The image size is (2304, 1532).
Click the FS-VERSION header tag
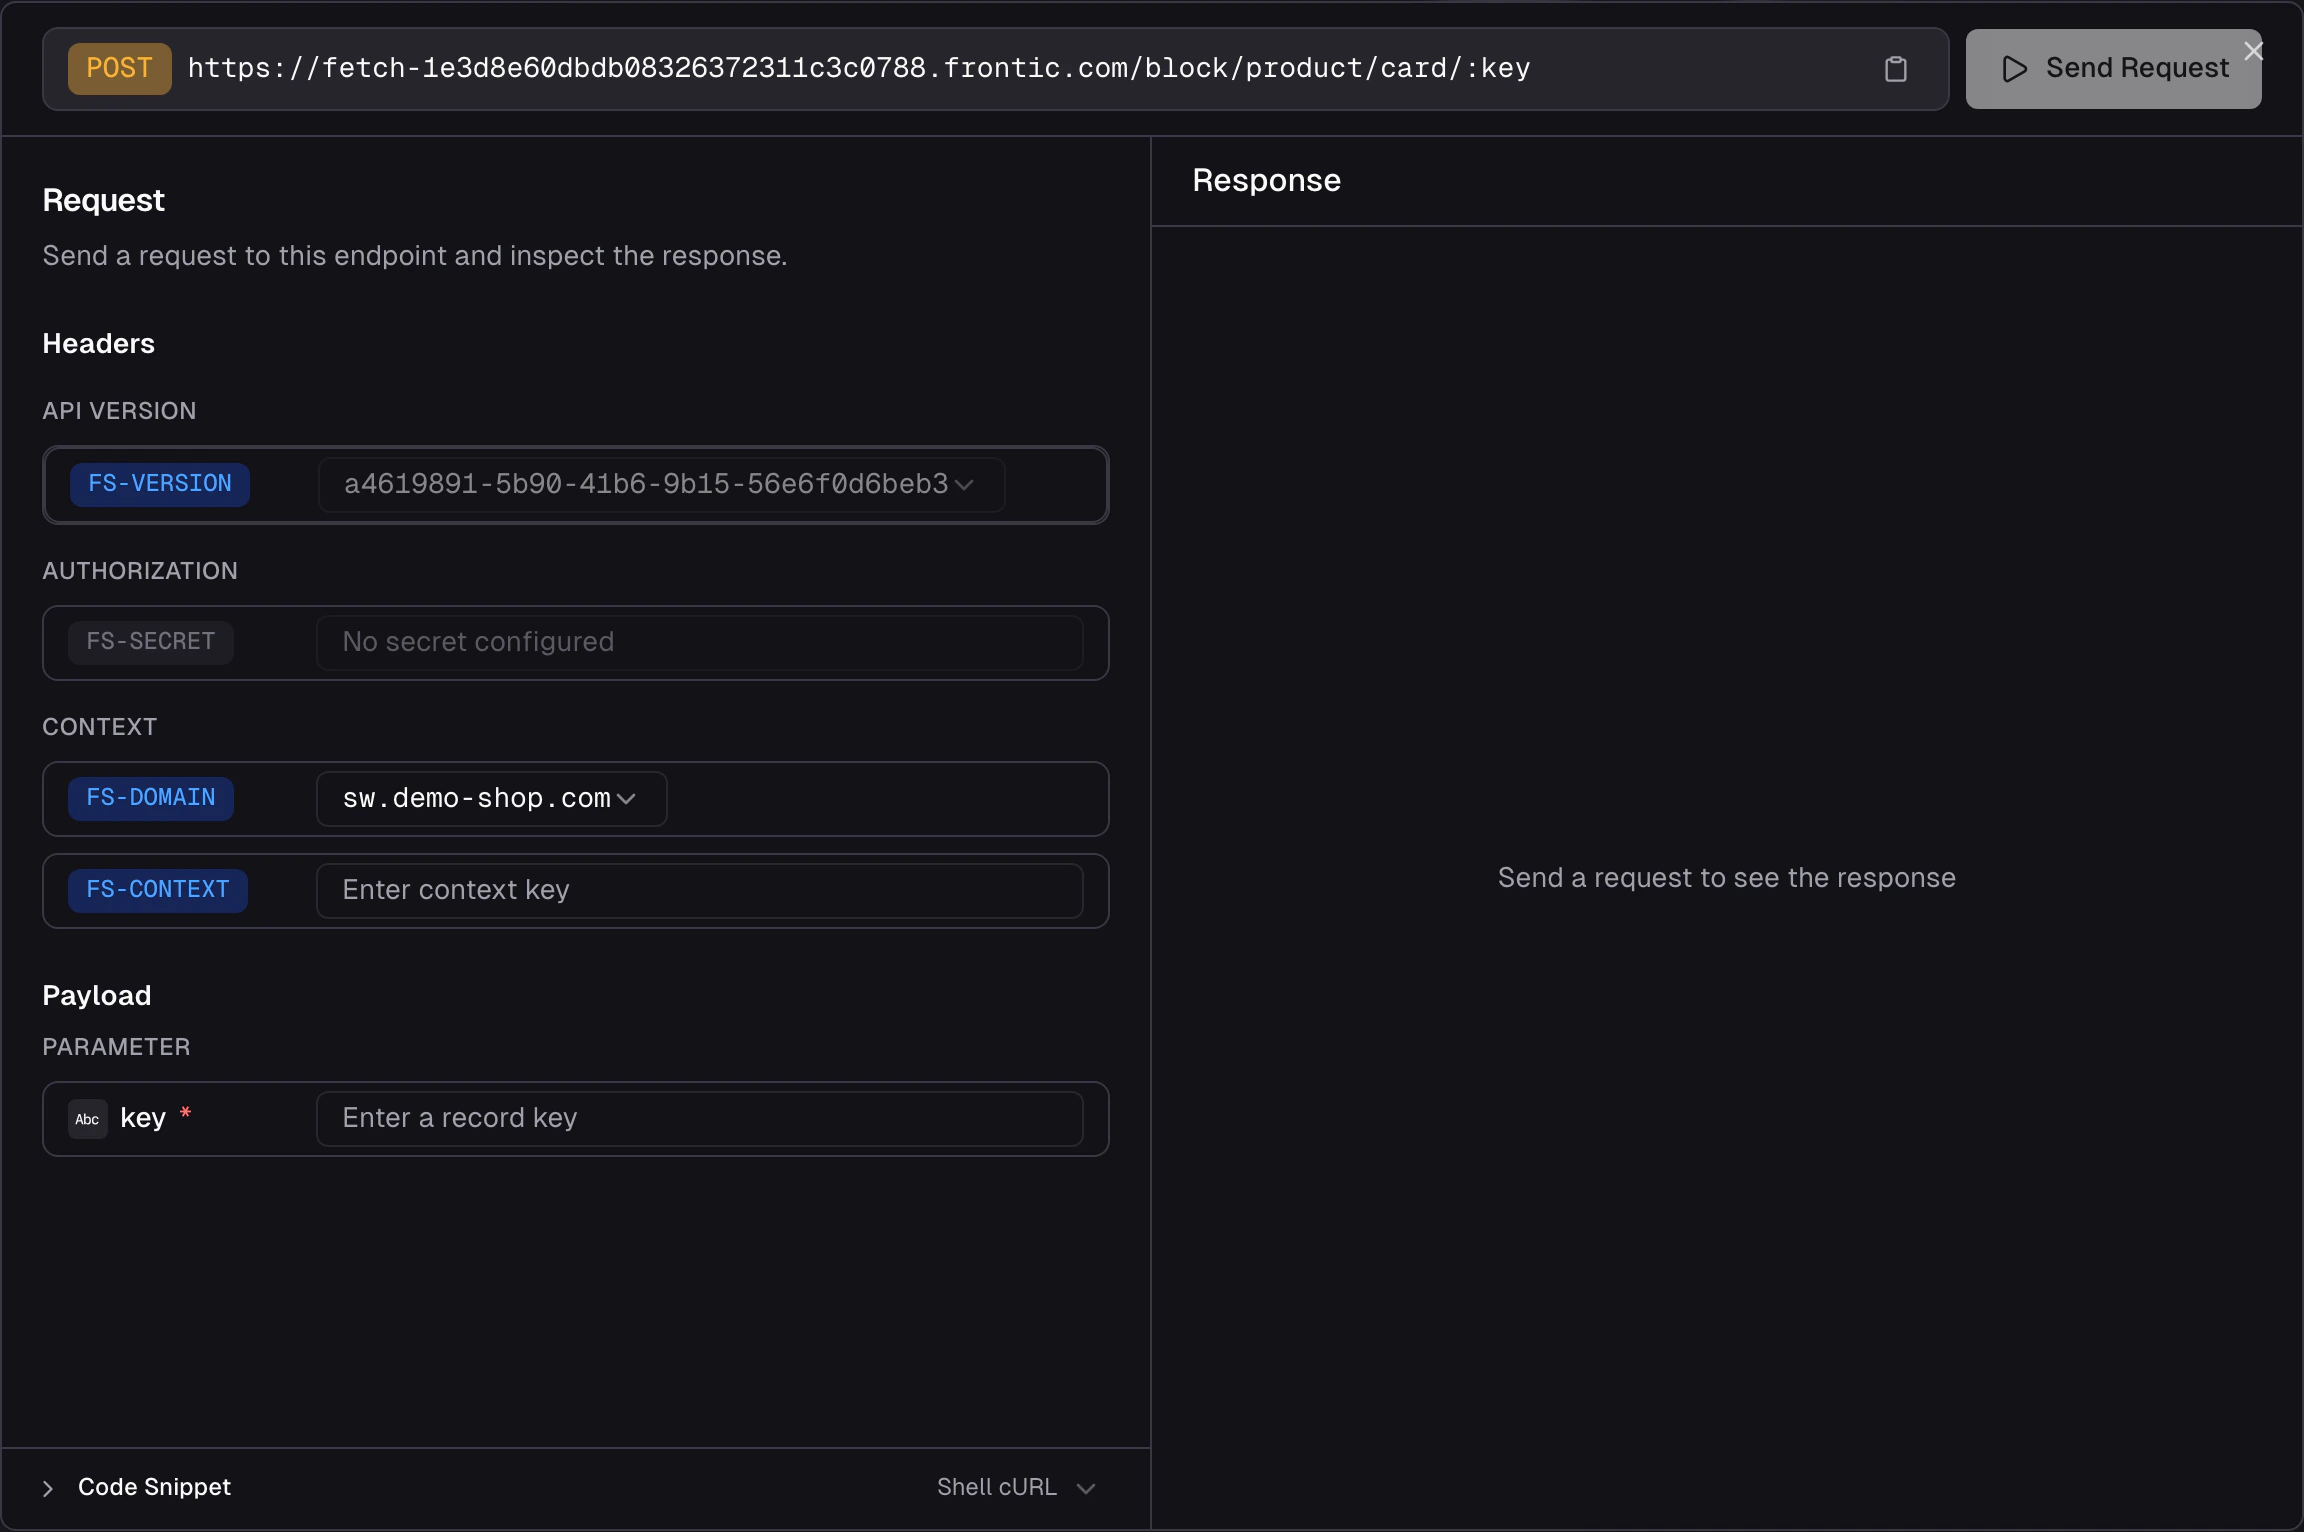160,484
